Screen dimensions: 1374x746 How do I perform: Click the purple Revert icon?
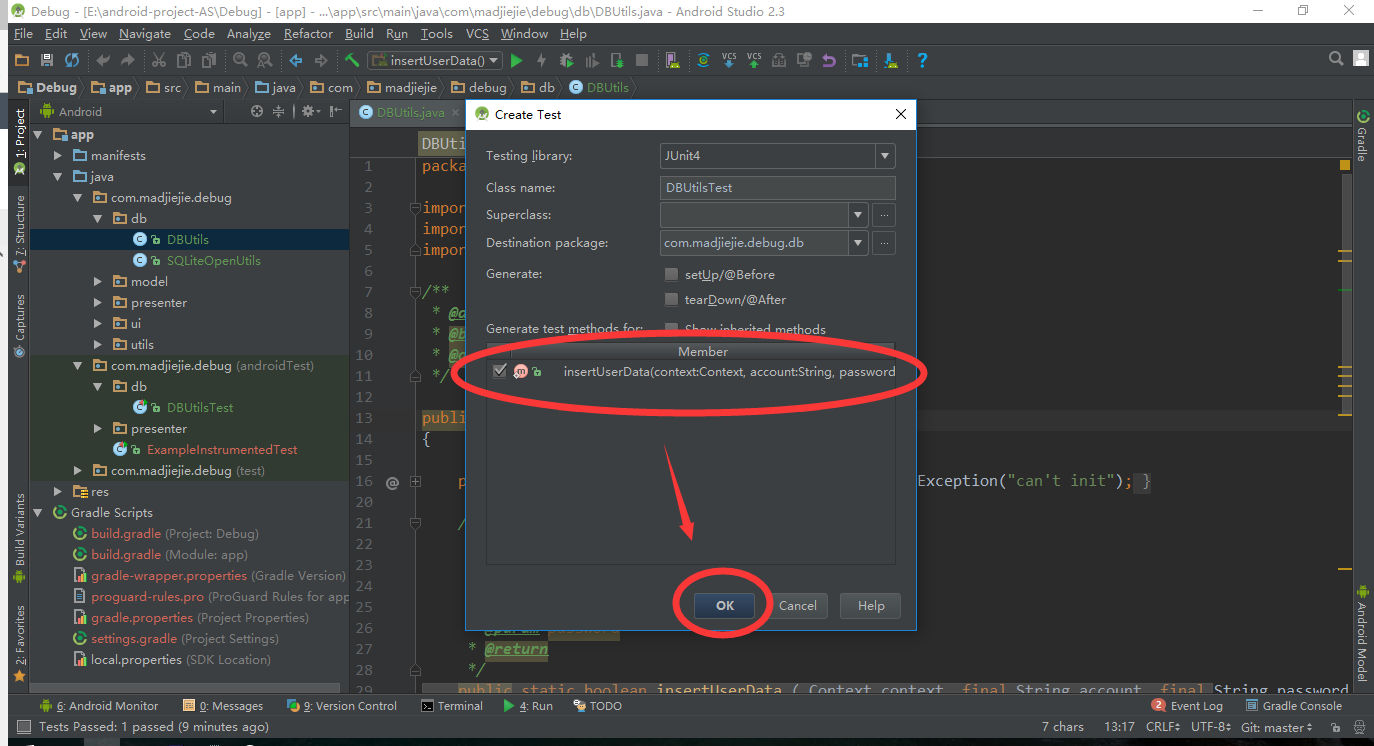click(x=828, y=60)
